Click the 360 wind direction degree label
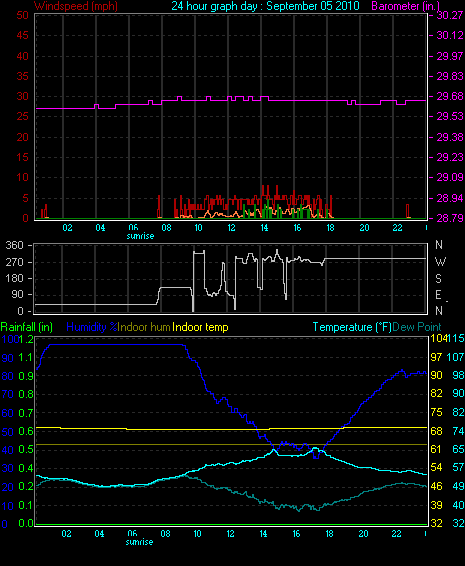465x566 pixels. (14, 245)
